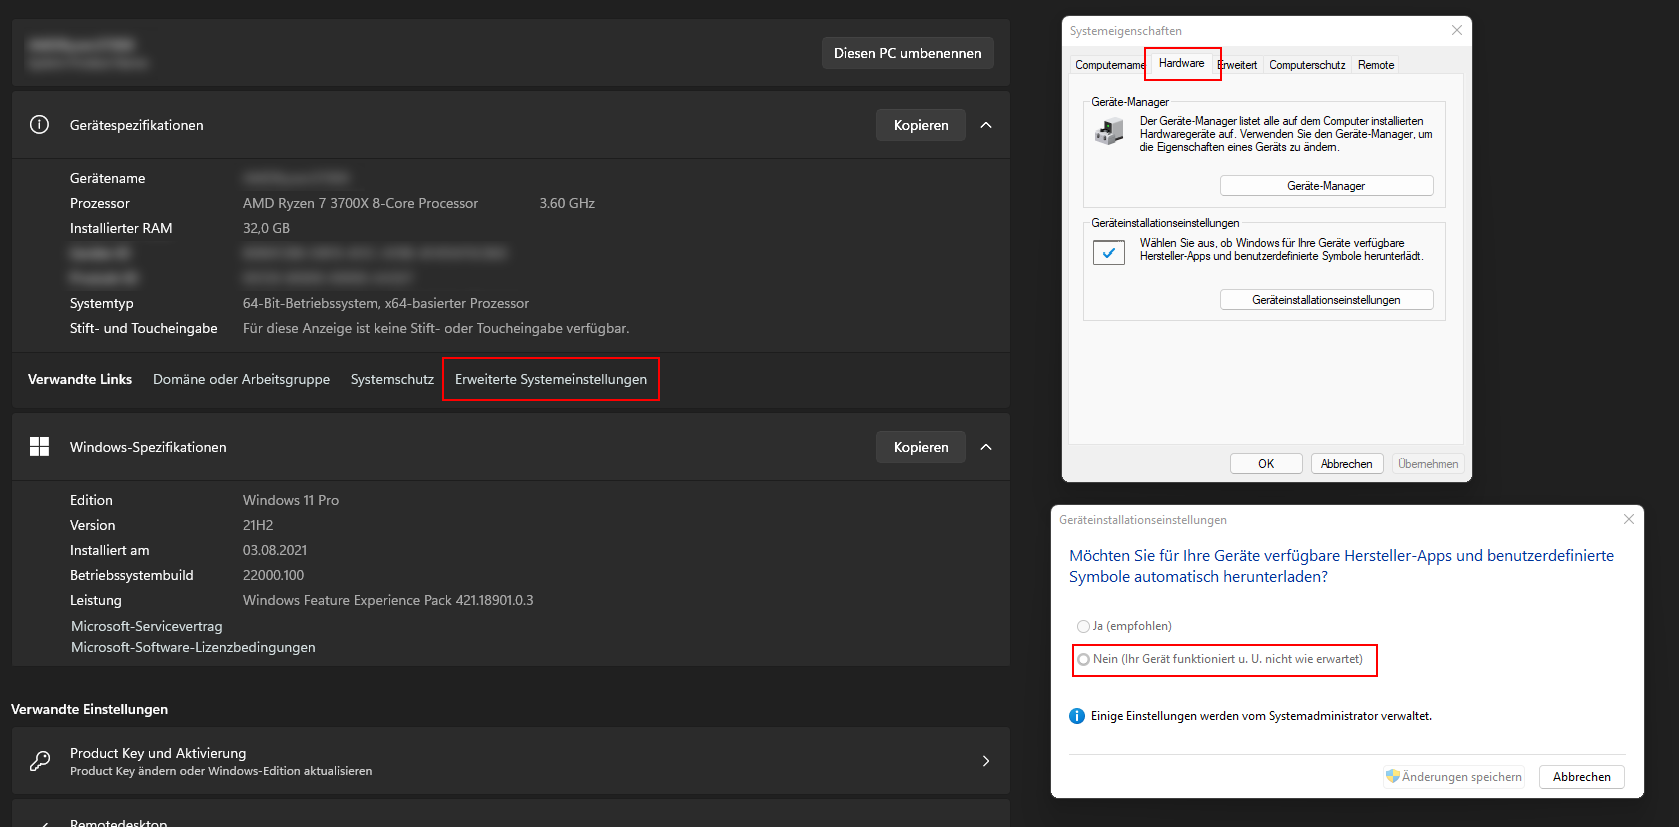The image size is (1679, 827).
Task: Collapse the Windows-Spezifikationen section
Action: pos(986,447)
